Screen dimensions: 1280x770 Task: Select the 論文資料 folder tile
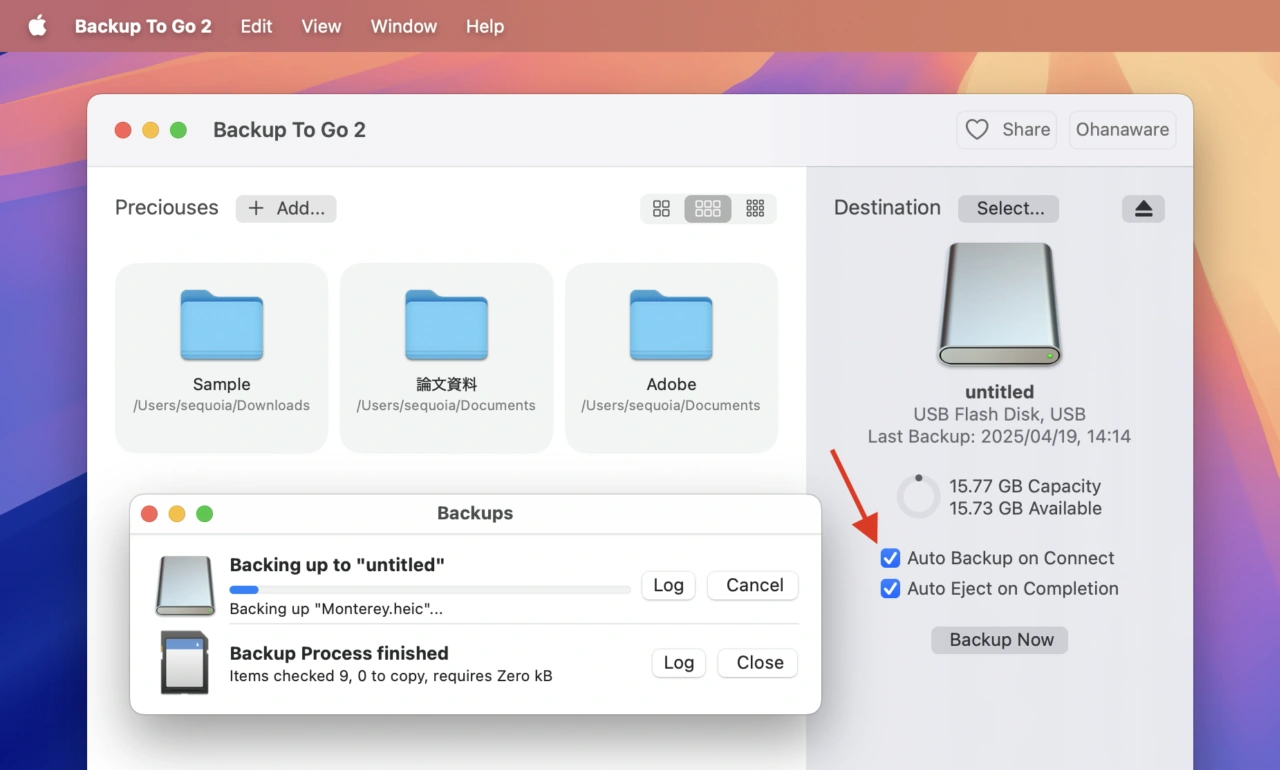click(x=446, y=357)
